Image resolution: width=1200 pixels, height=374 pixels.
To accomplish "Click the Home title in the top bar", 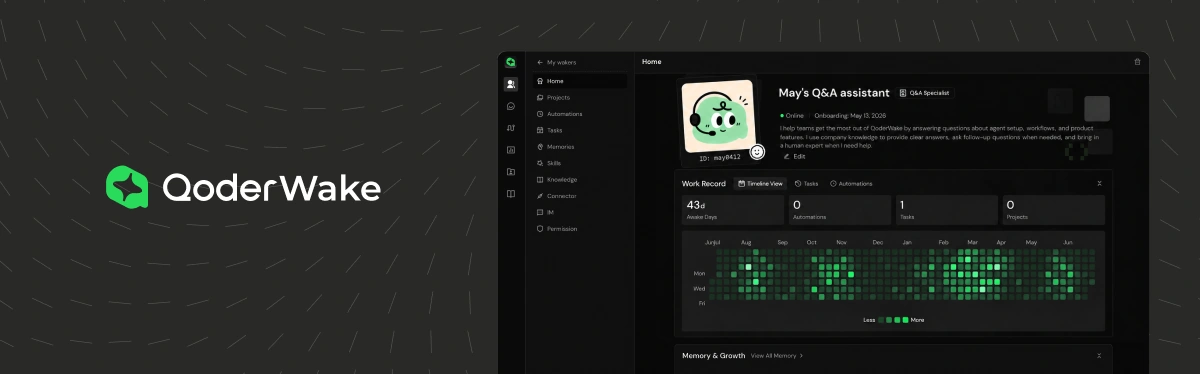I will point(651,62).
